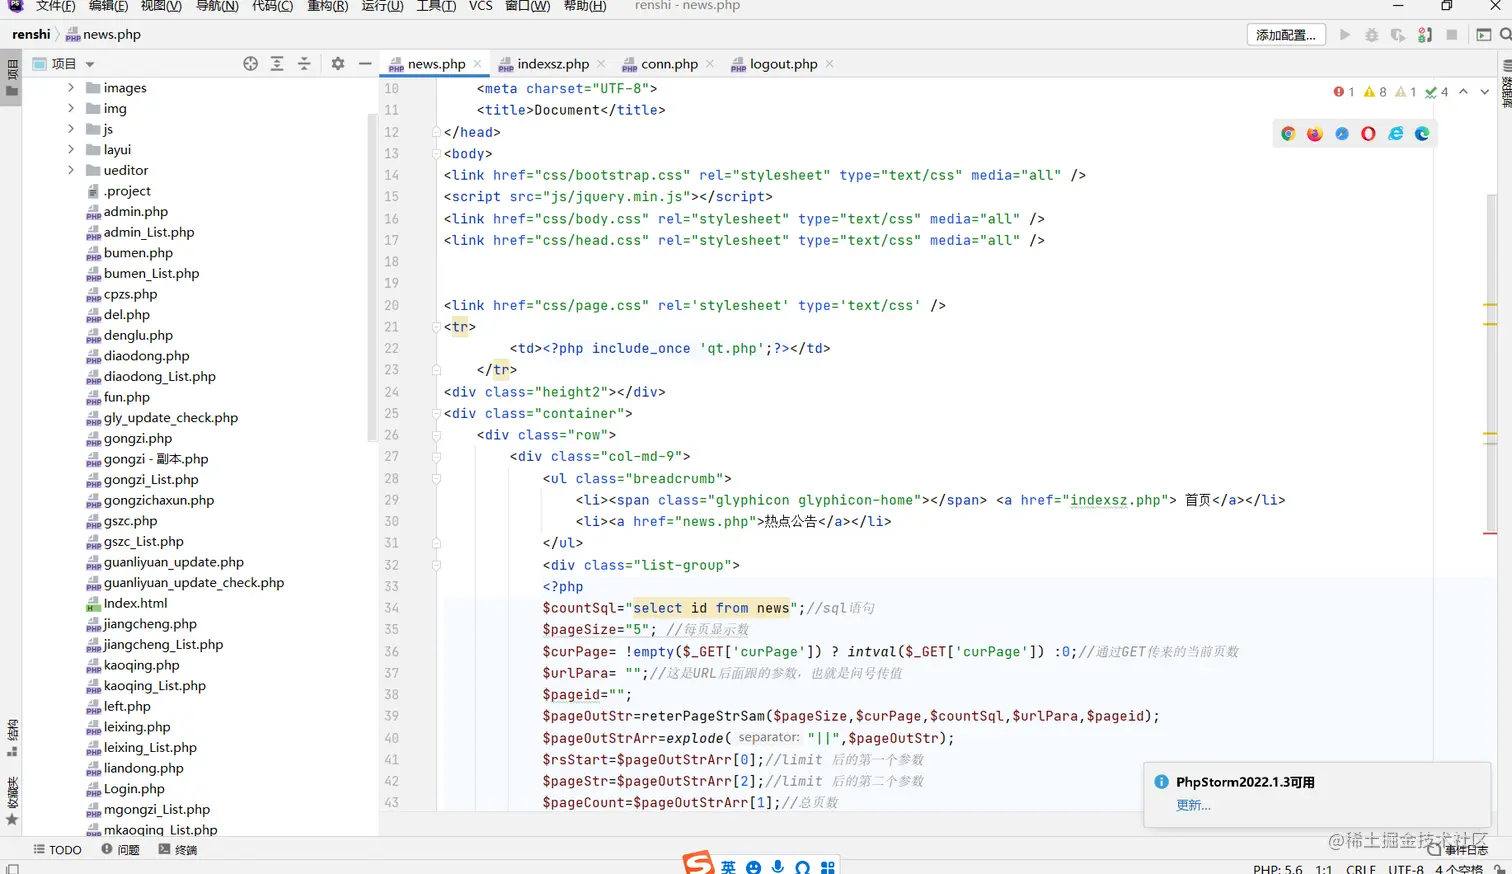Click the red error stripe marker
The height and width of the screenshot is (874, 1512).
1490,534
